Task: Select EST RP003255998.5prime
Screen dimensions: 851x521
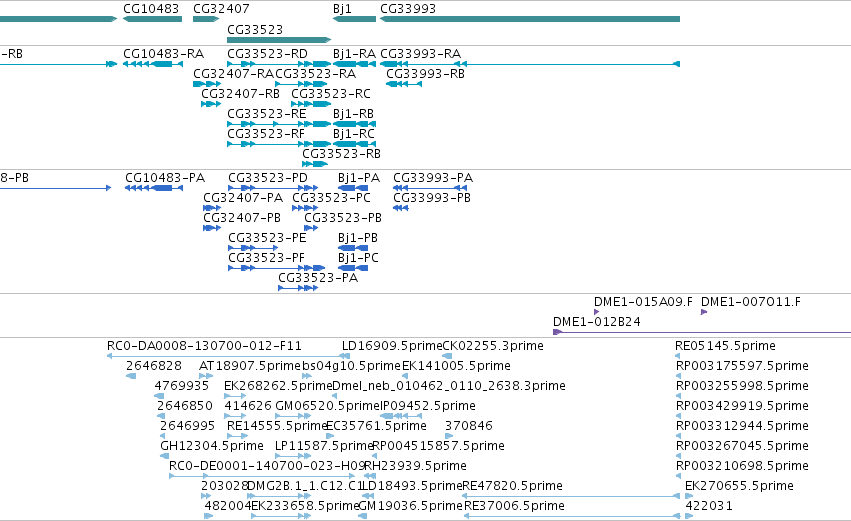Action: (x=678, y=396)
